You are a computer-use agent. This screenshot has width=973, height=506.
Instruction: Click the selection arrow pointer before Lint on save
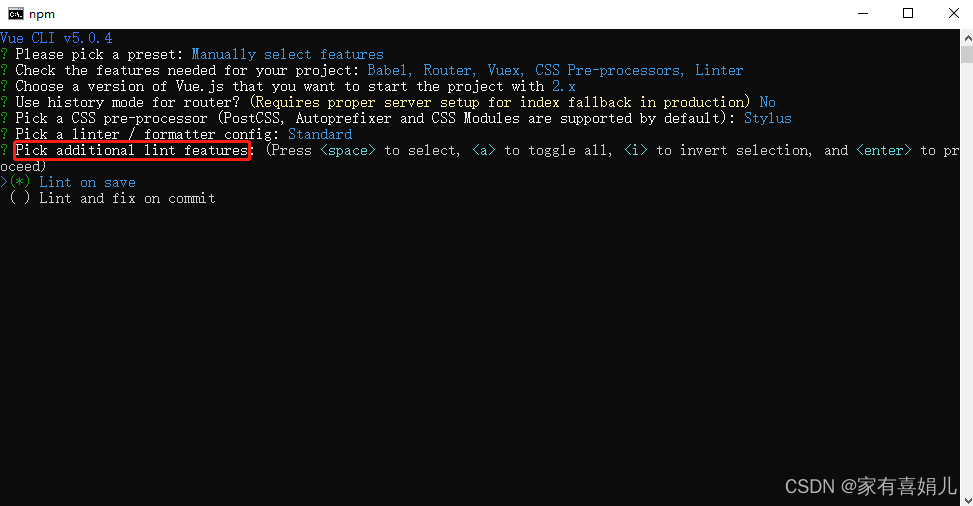tap(4, 183)
